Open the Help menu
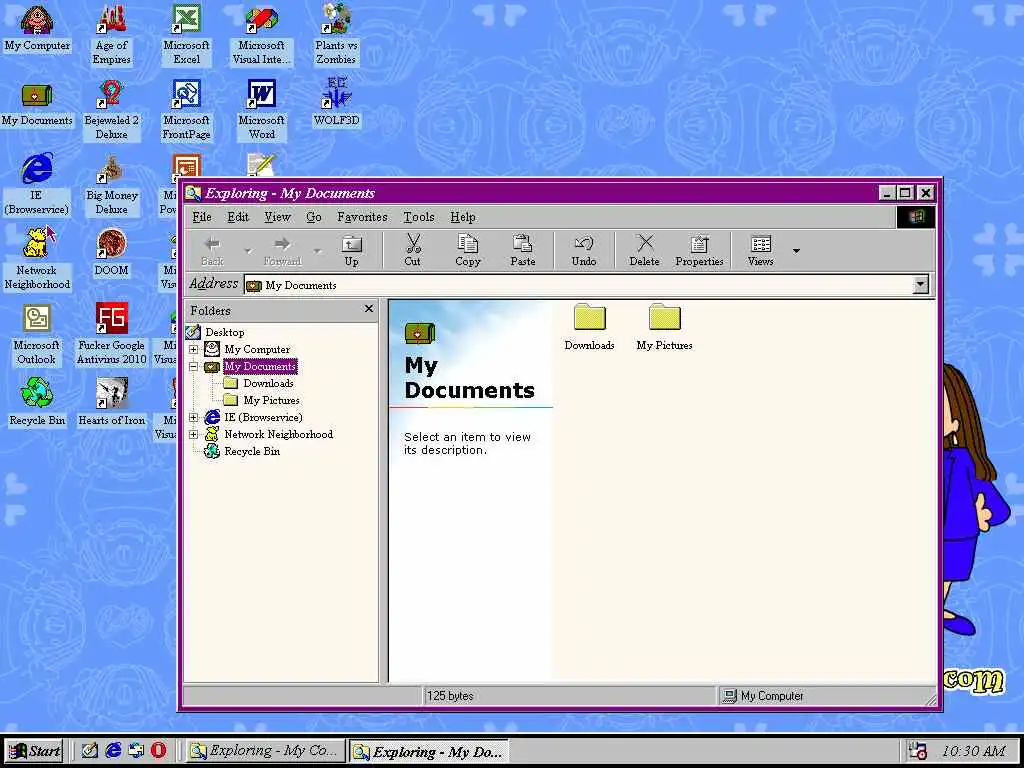 point(462,217)
